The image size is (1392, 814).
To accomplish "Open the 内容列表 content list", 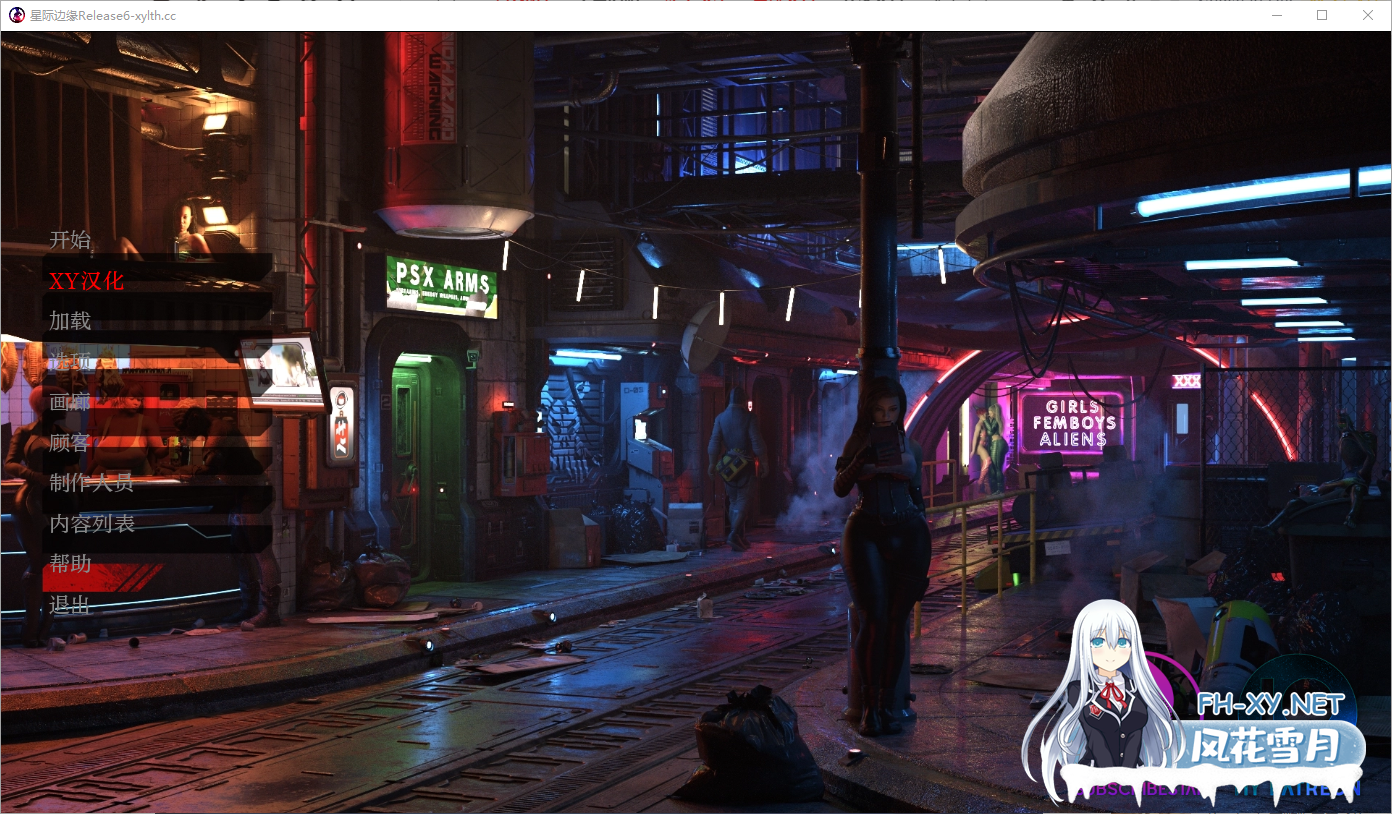I will pyautogui.click(x=89, y=523).
